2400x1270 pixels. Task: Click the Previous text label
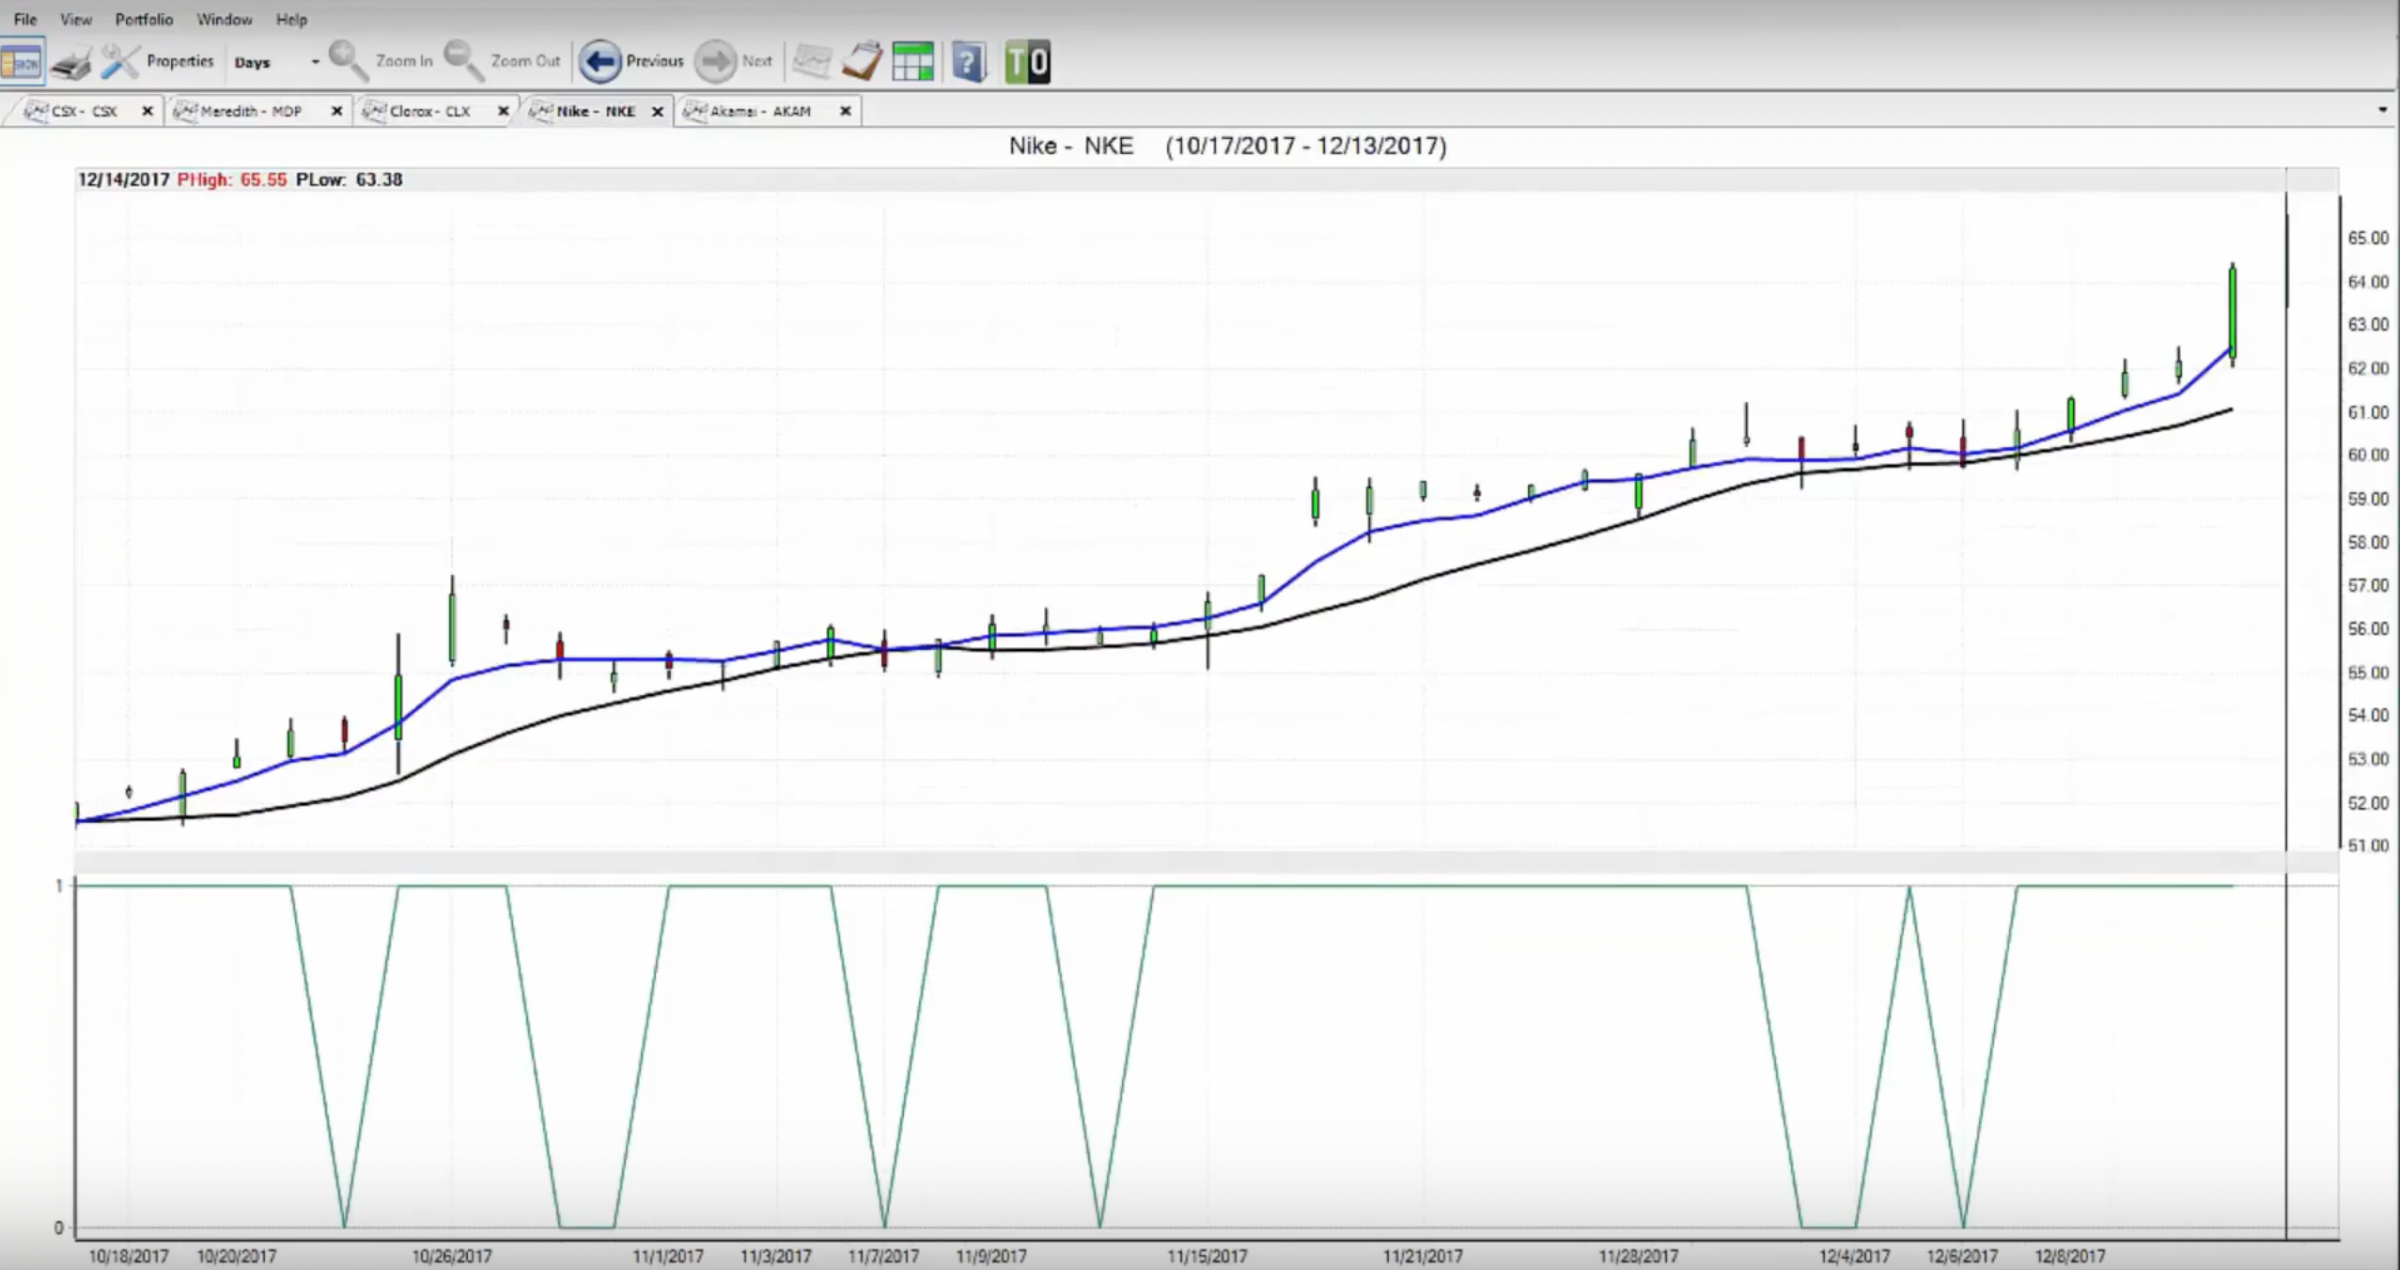[x=655, y=61]
